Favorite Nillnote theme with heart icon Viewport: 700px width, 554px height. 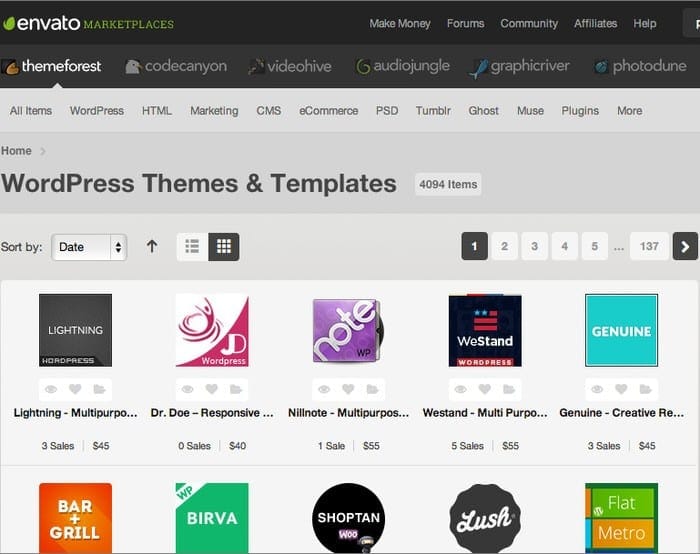(x=348, y=389)
